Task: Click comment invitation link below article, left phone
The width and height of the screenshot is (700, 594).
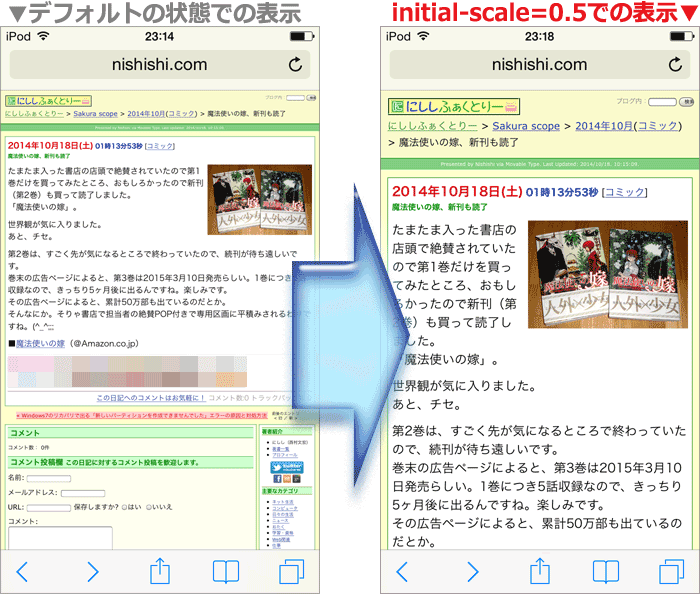Action: pos(151,398)
